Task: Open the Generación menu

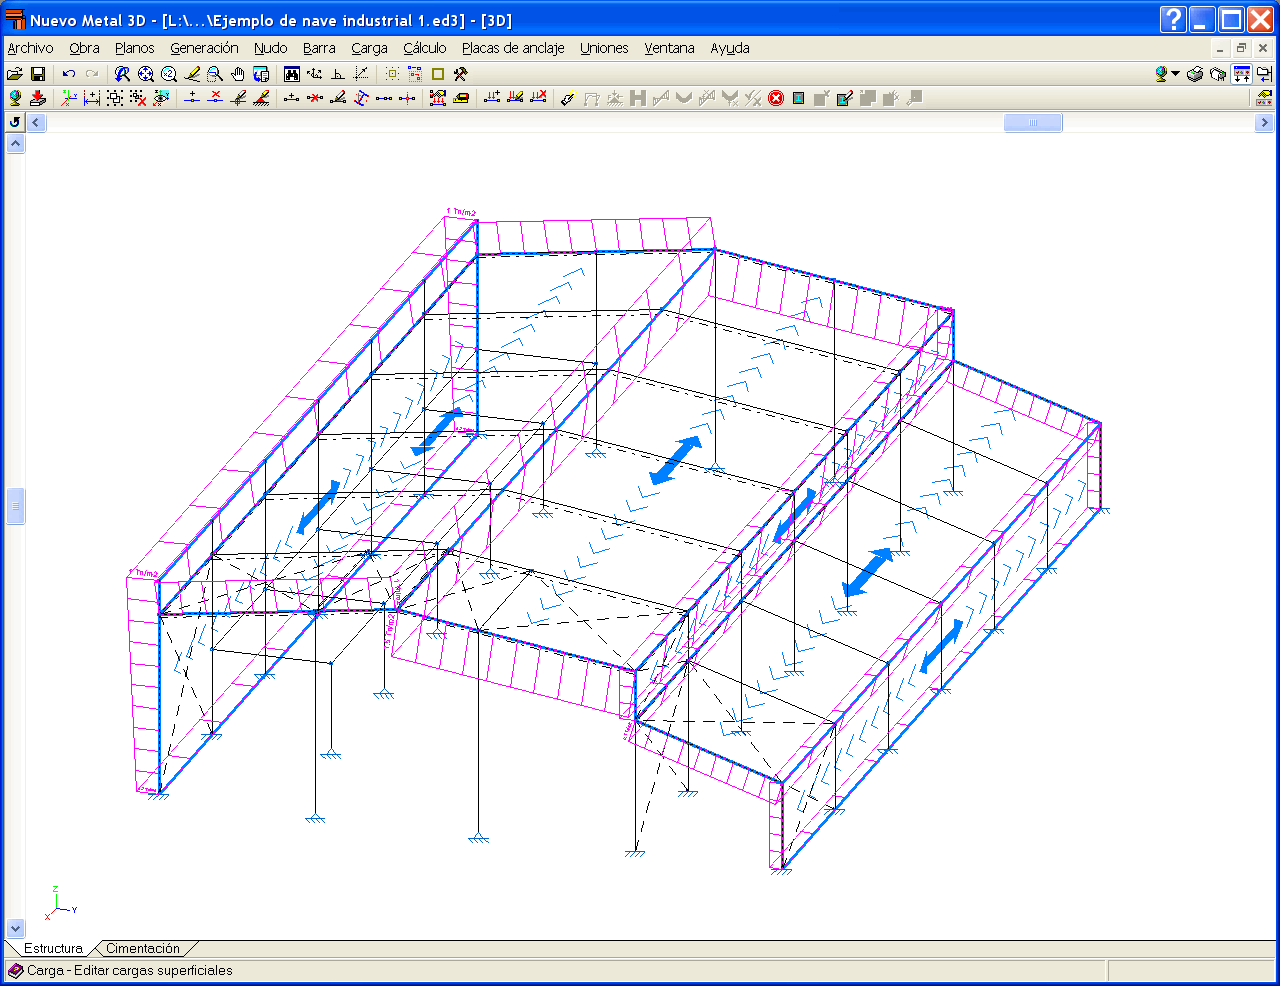Action: click(204, 48)
